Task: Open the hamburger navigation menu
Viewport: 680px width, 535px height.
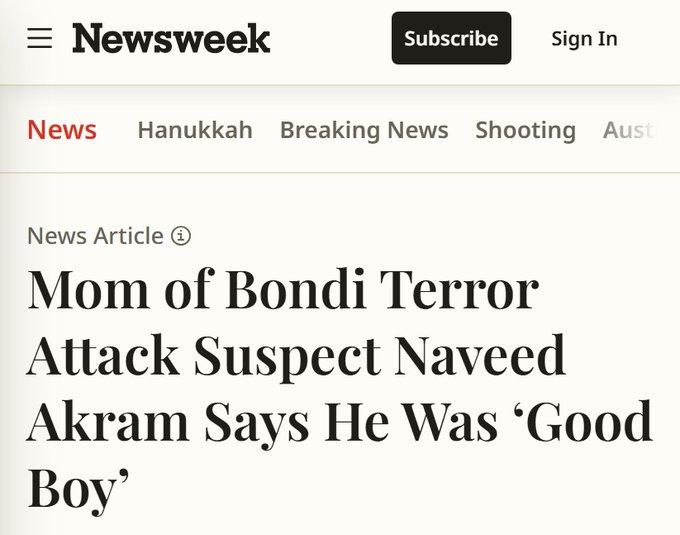Action: pos(40,39)
